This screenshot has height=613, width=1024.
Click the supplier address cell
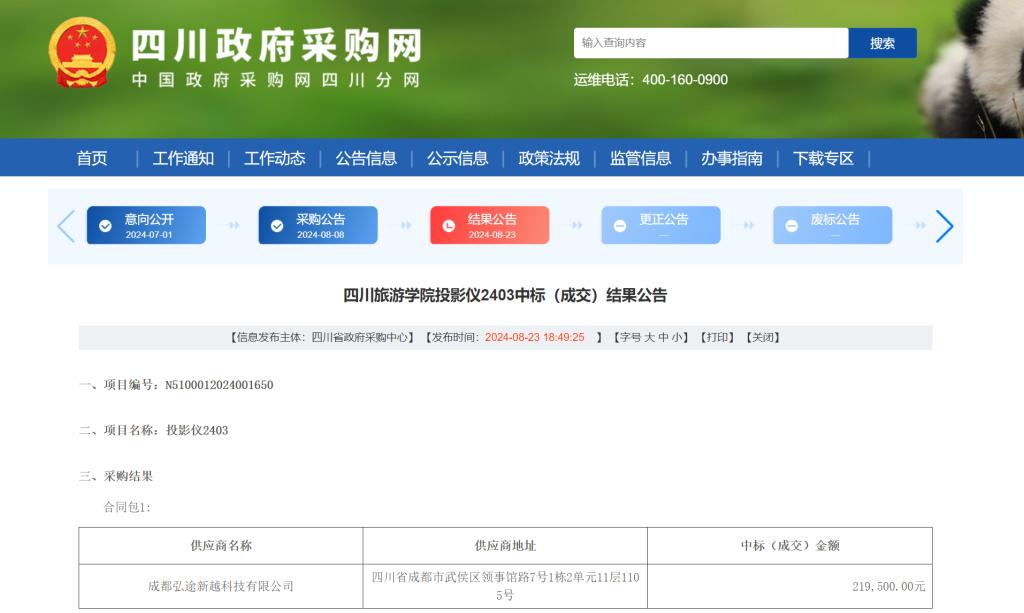point(505,586)
